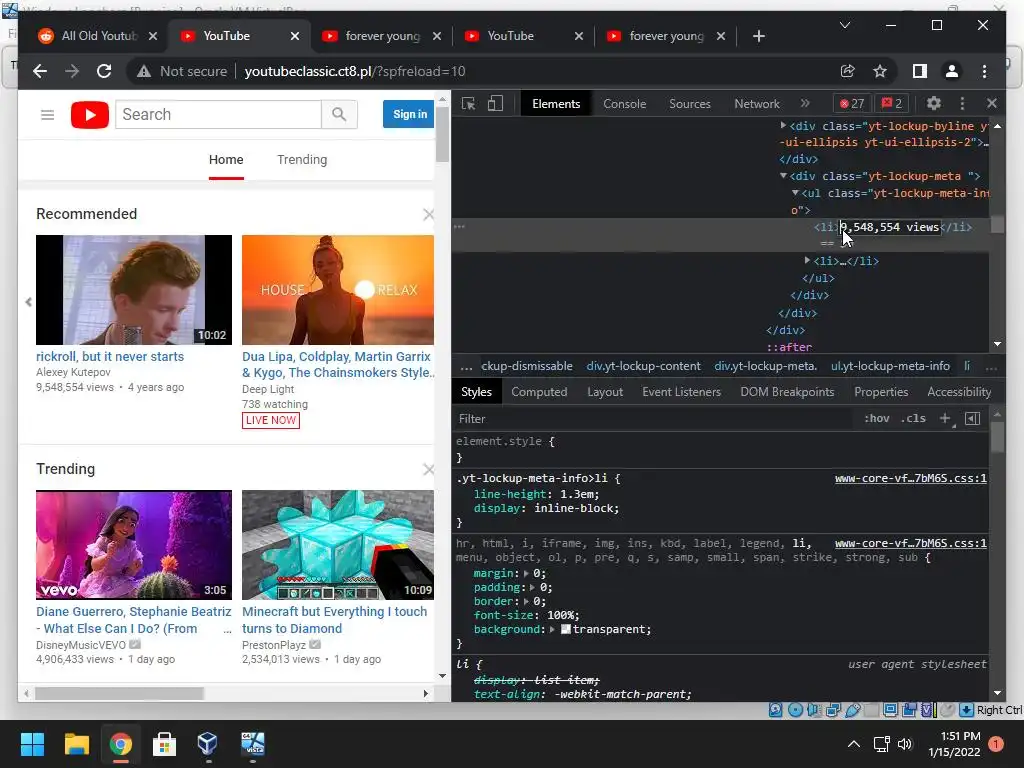Click the Sign in button

pos(409,114)
